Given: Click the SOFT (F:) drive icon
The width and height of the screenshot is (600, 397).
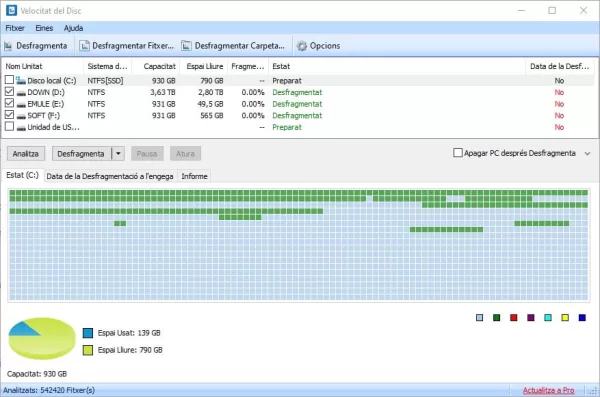Looking at the screenshot, I should tap(21, 116).
